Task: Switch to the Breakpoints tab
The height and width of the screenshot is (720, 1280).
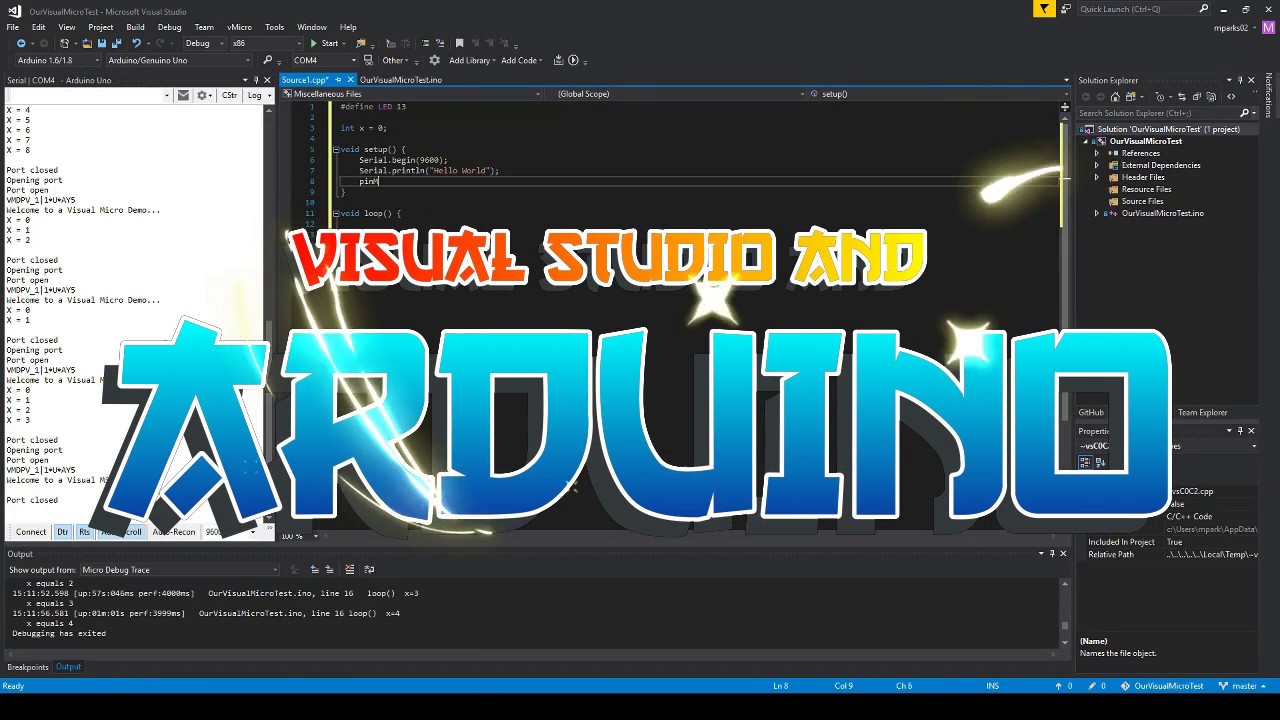Action: coord(28,667)
